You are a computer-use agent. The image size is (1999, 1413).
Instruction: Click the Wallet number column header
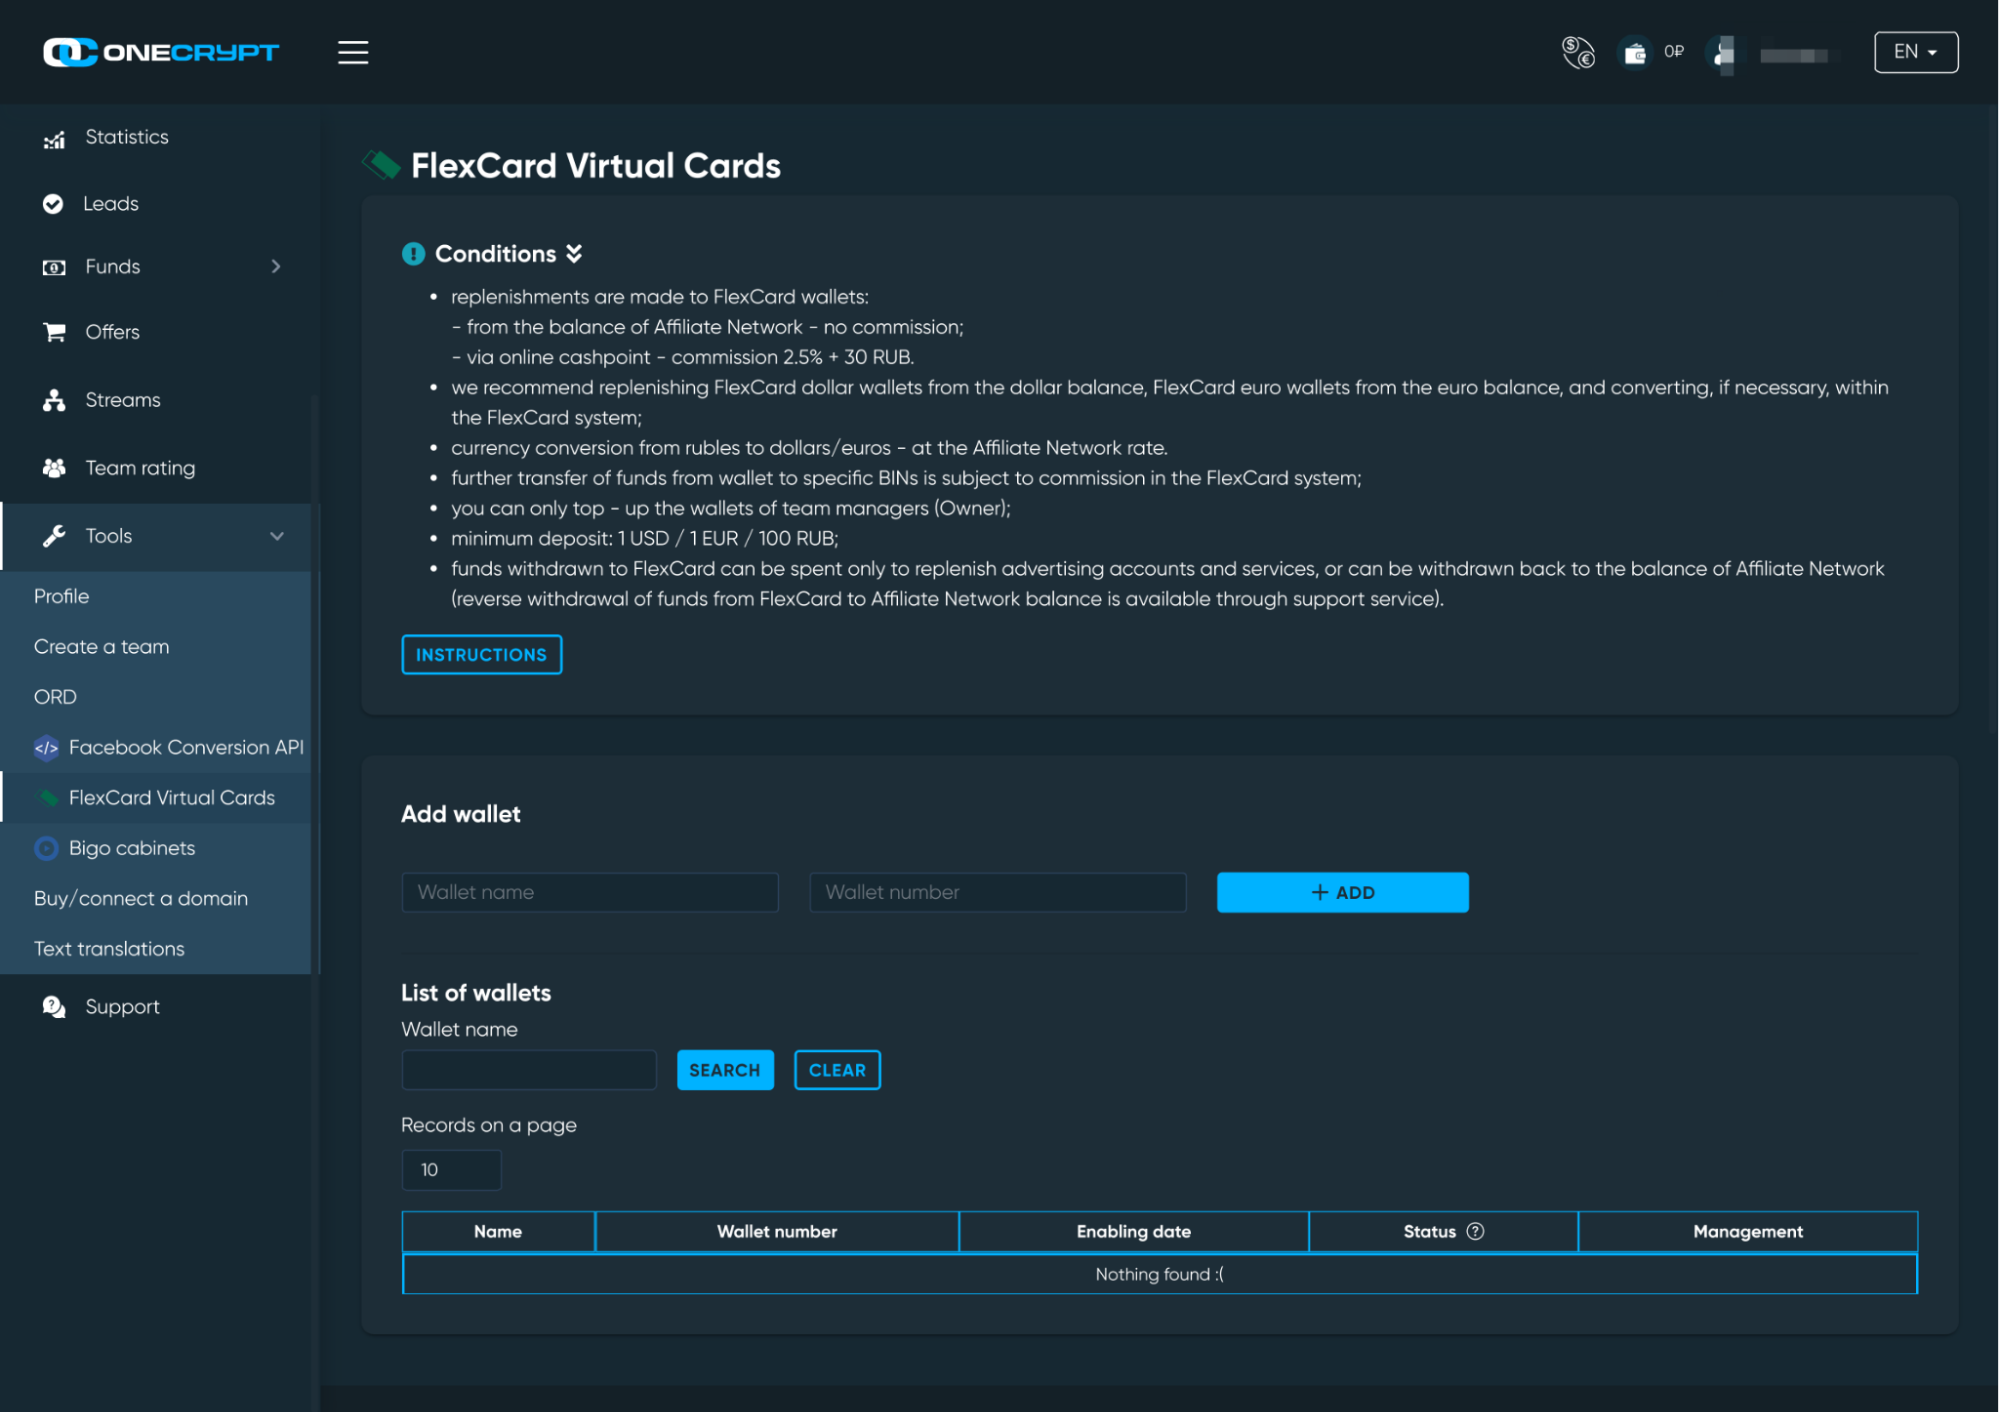tap(777, 1232)
